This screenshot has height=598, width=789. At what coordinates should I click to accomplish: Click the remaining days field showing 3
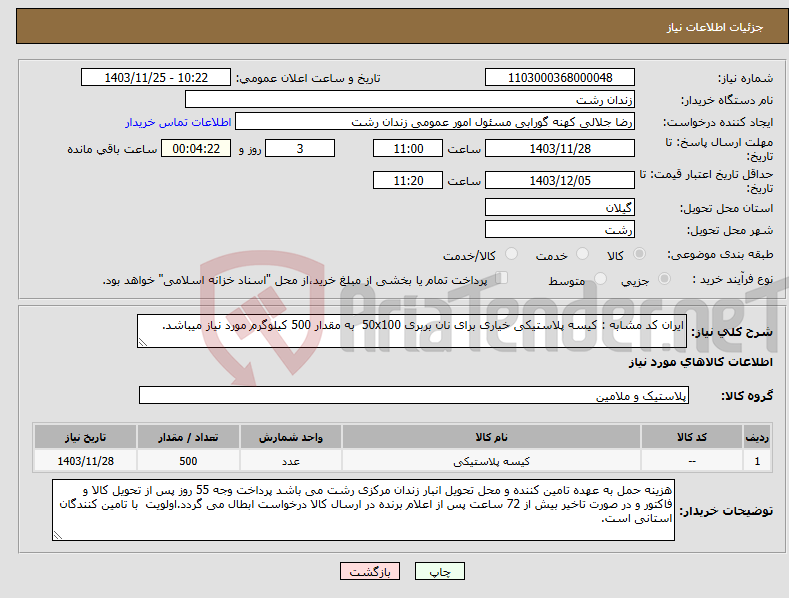pos(300,148)
